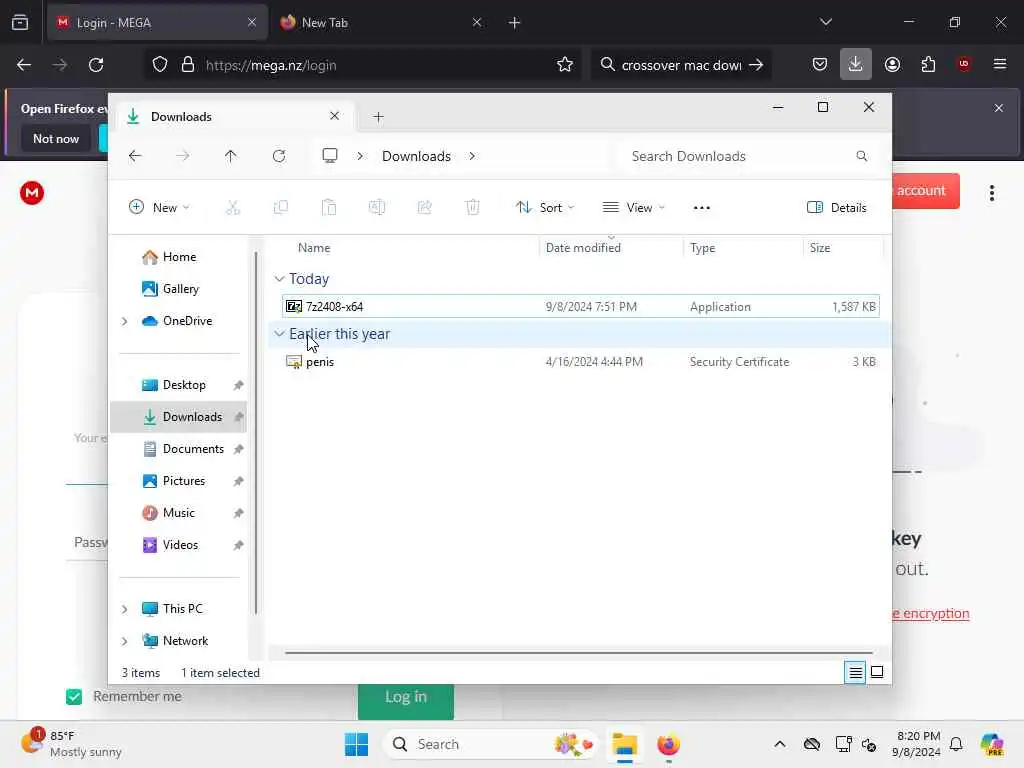The height and width of the screenshot is (768, 1024).
Task: Select the 7z2408-x64 file
Action: [581, 307]
